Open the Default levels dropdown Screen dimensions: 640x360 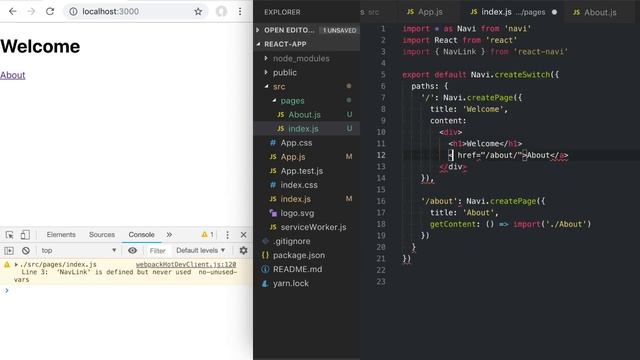tap(200, 251)
